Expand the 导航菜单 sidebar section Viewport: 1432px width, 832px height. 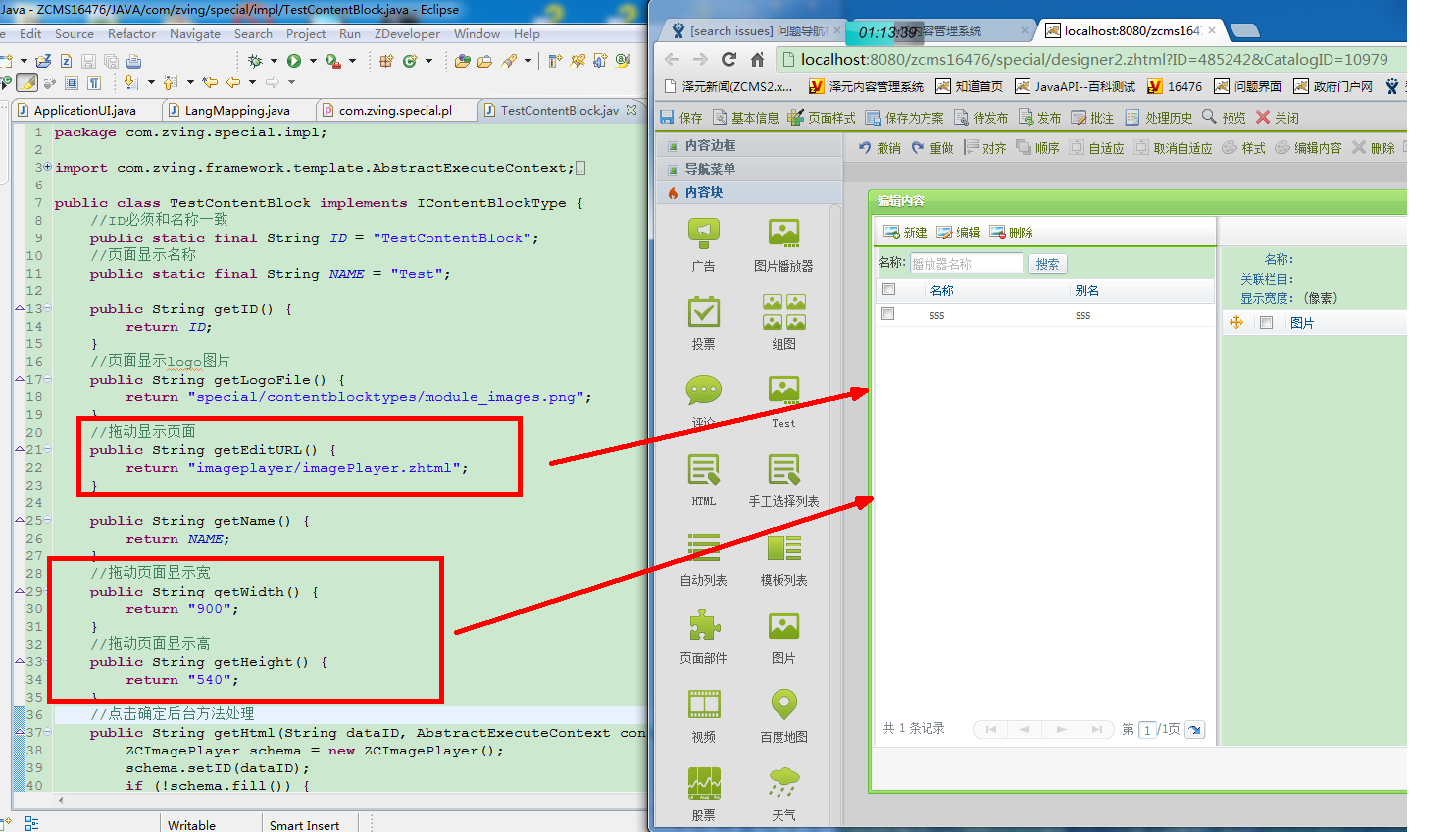(709, 169)
